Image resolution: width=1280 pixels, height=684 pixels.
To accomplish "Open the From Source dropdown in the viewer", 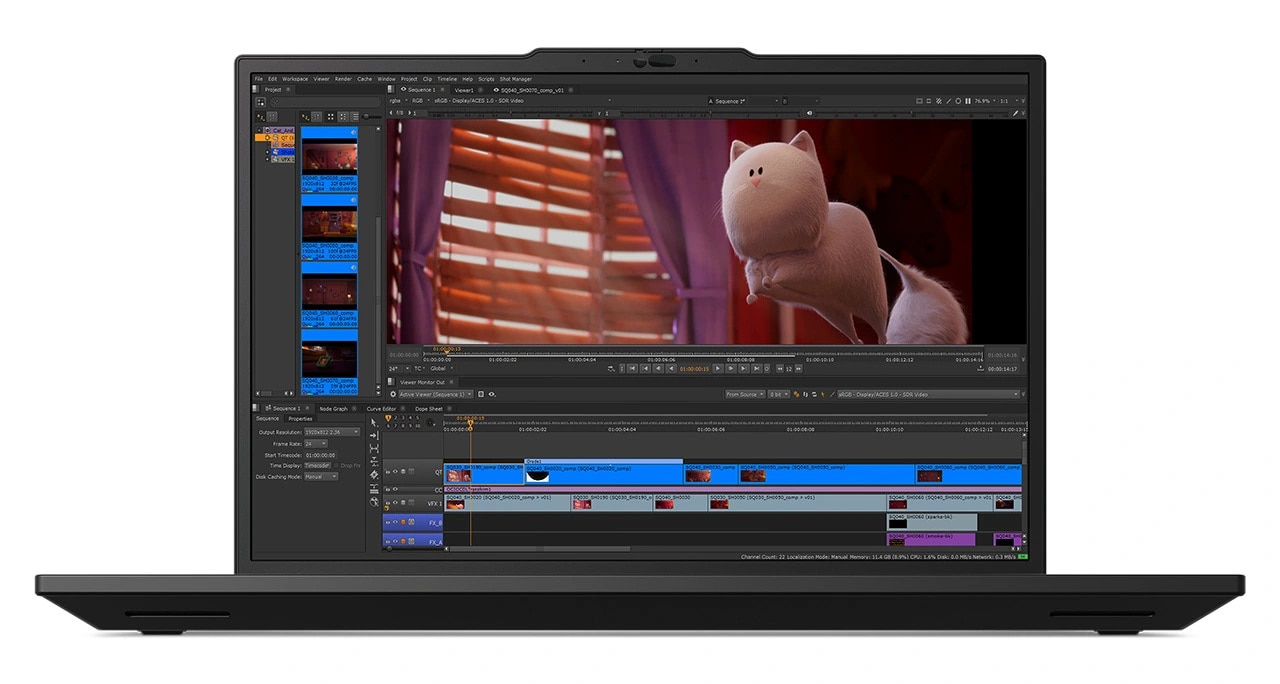I will 745,393.
